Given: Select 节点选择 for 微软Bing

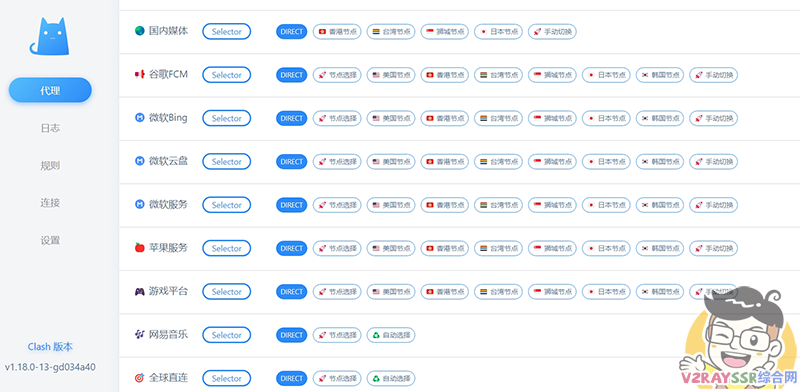Looking at the screenshot, I should (337, 118).
